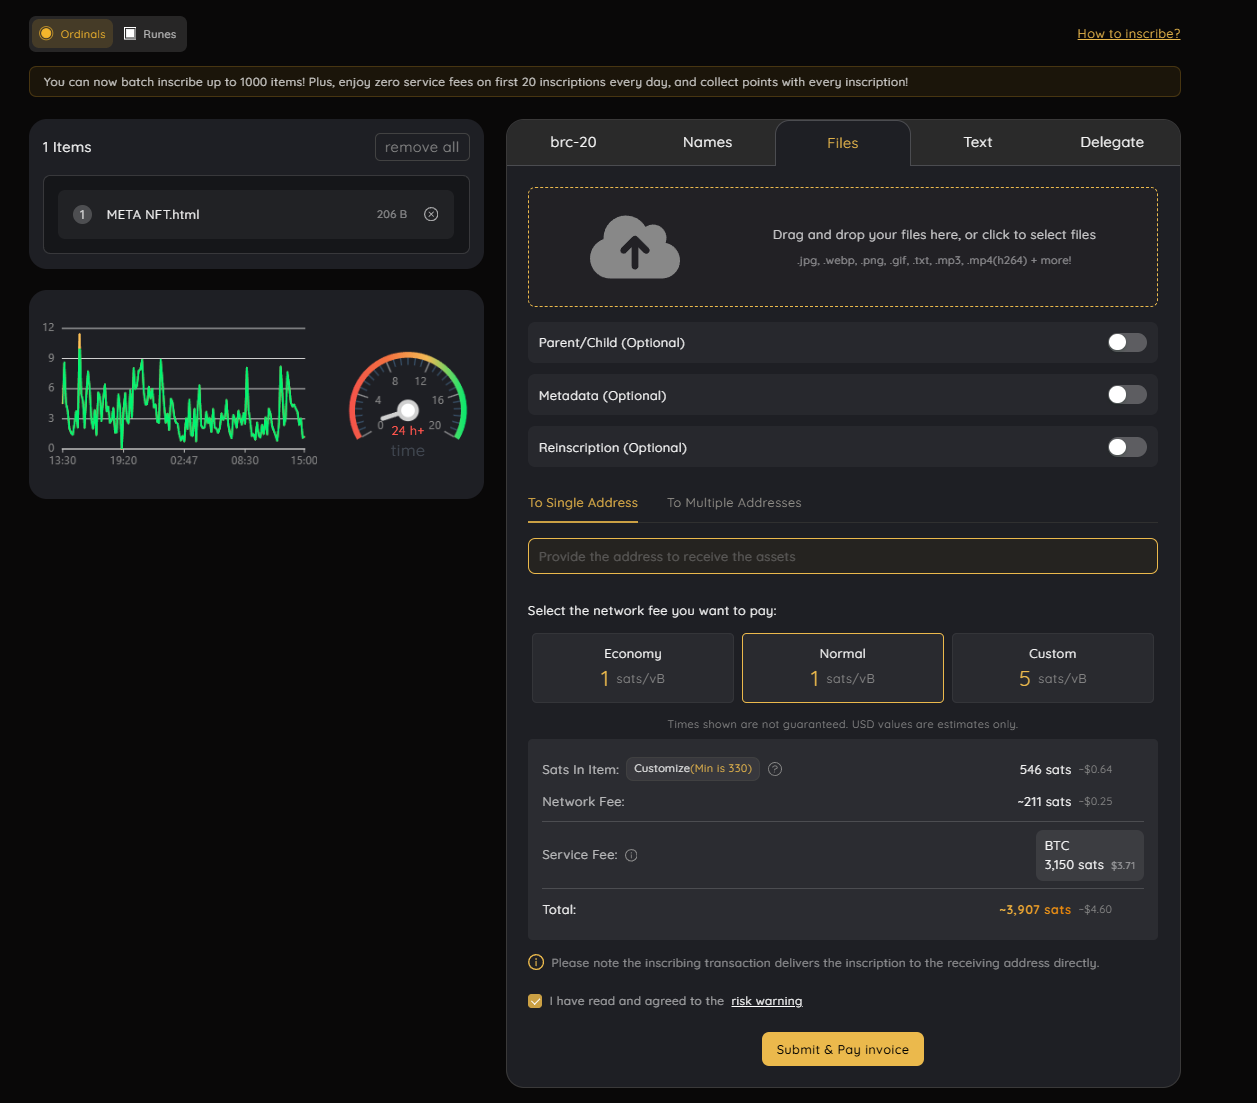Click the Sats In Item help icon
The height and width of the screenshot is (1103, 1257).
775,769
